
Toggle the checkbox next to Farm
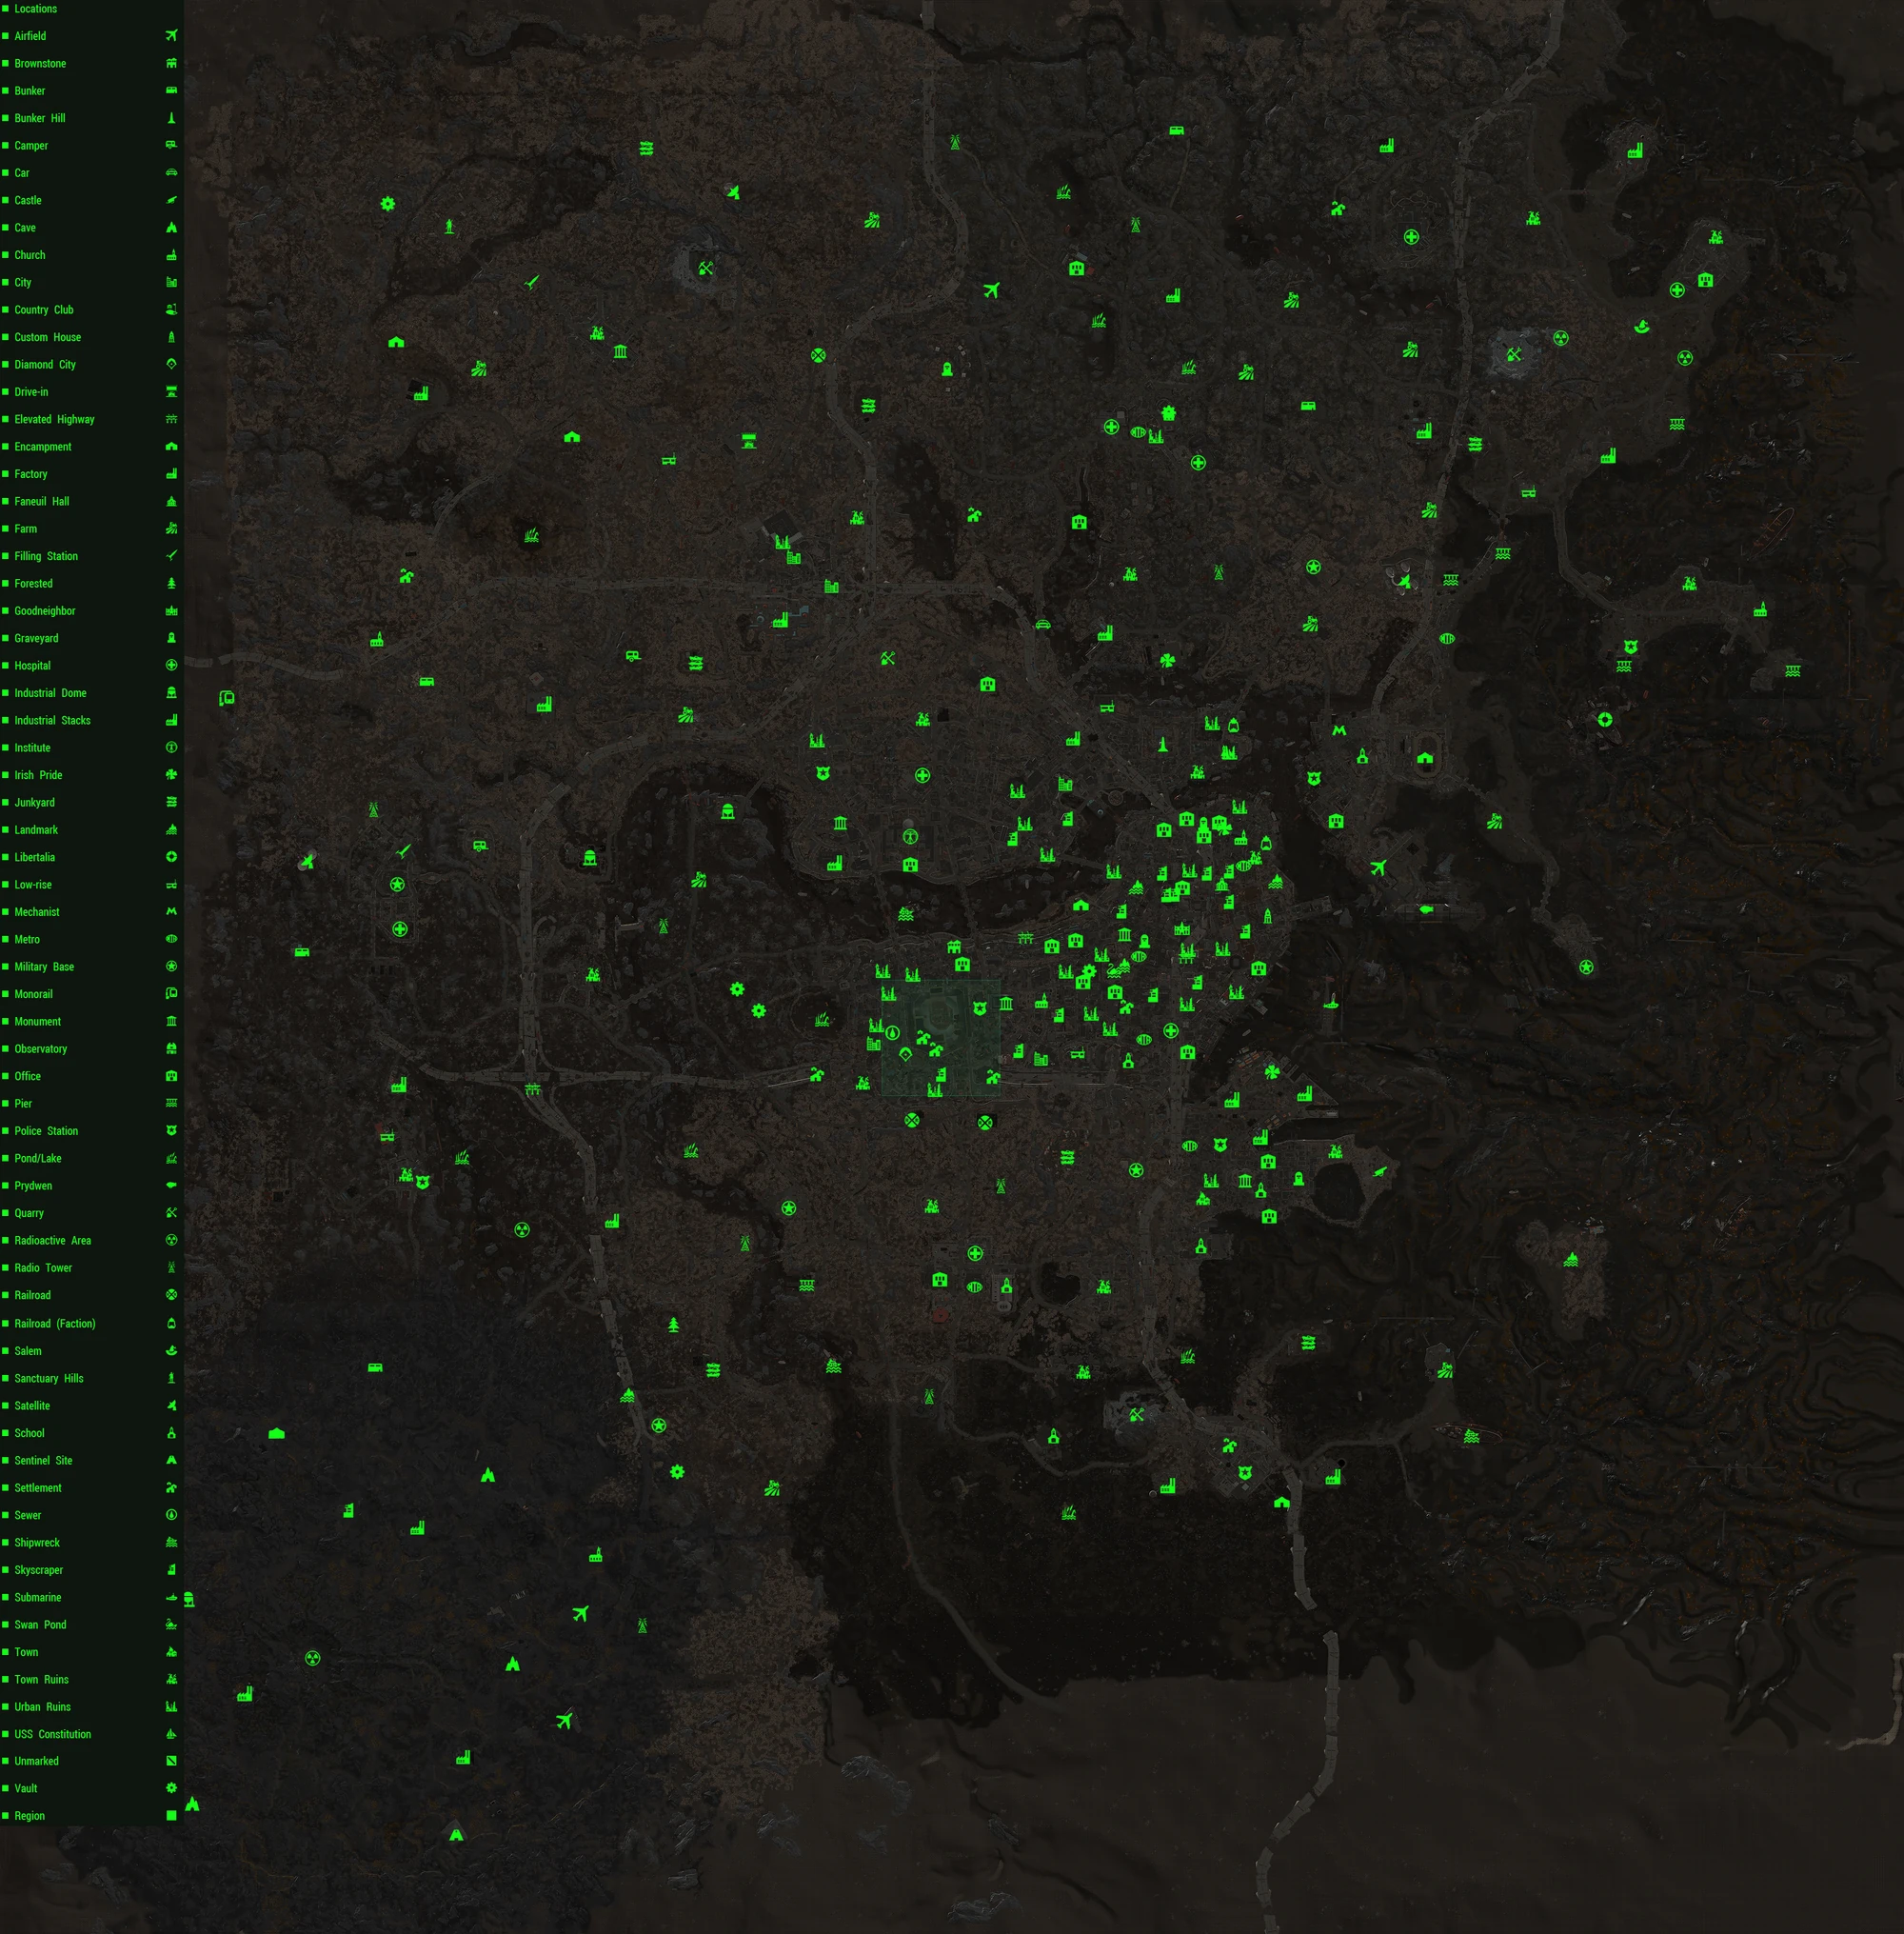point(6,528)
